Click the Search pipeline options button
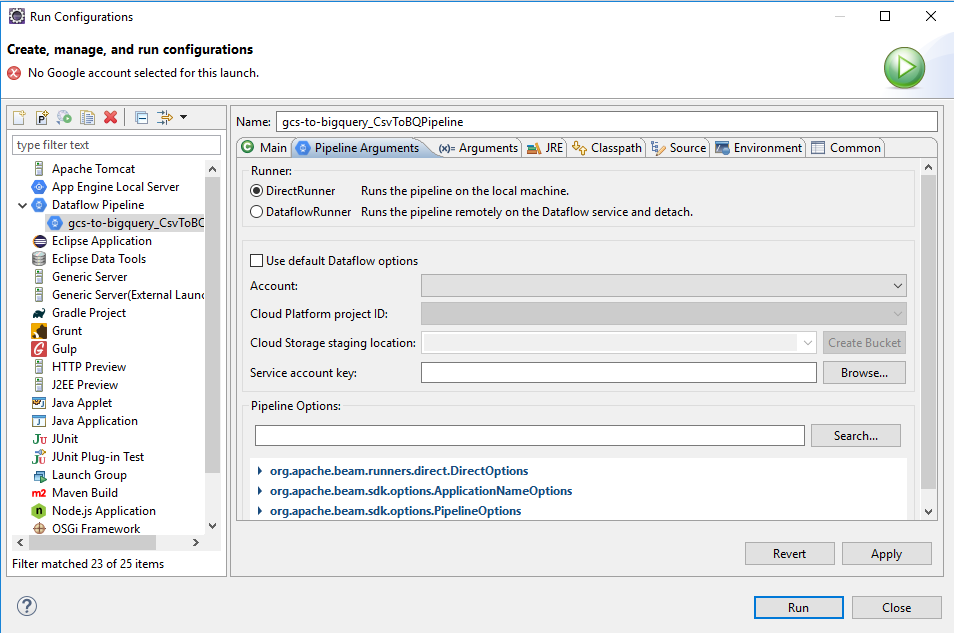The image size is (954, 633). [855, 436]
